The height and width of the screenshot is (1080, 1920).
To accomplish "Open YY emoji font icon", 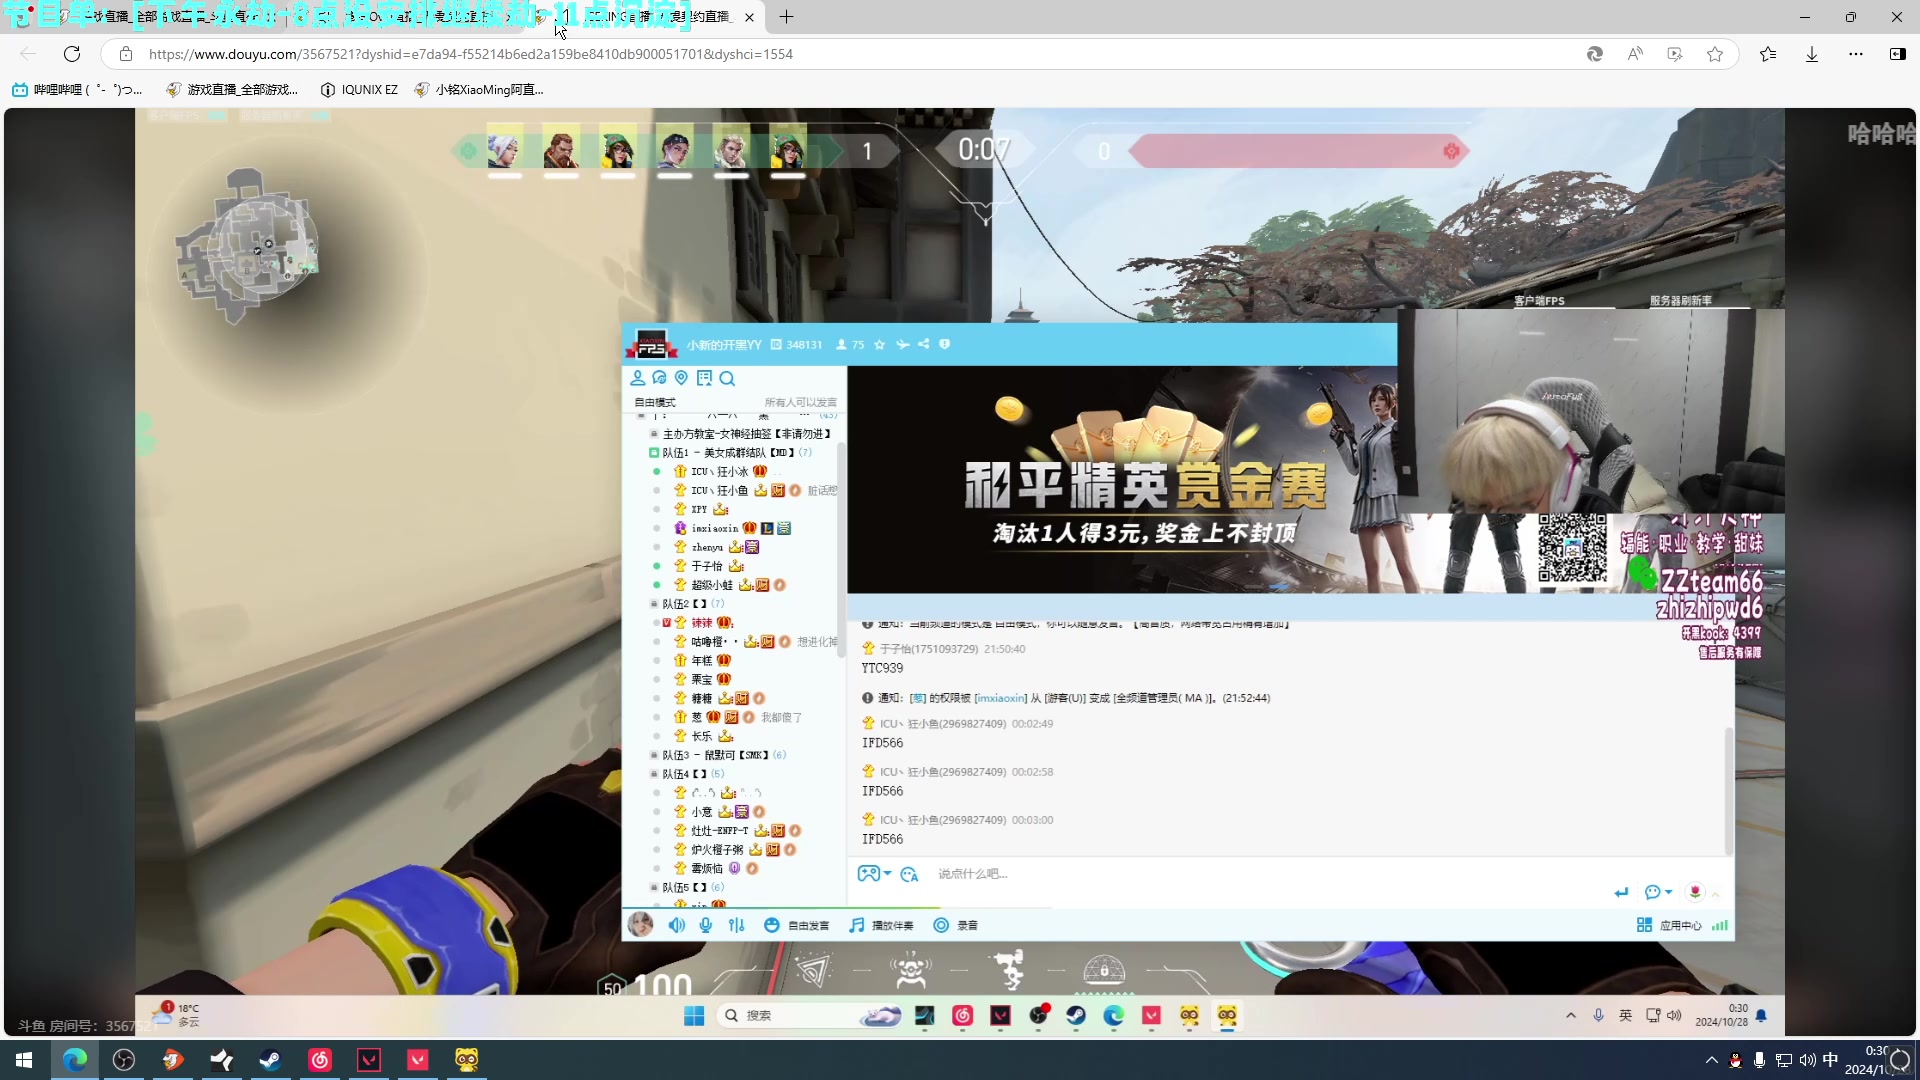I will click(909, 874).
